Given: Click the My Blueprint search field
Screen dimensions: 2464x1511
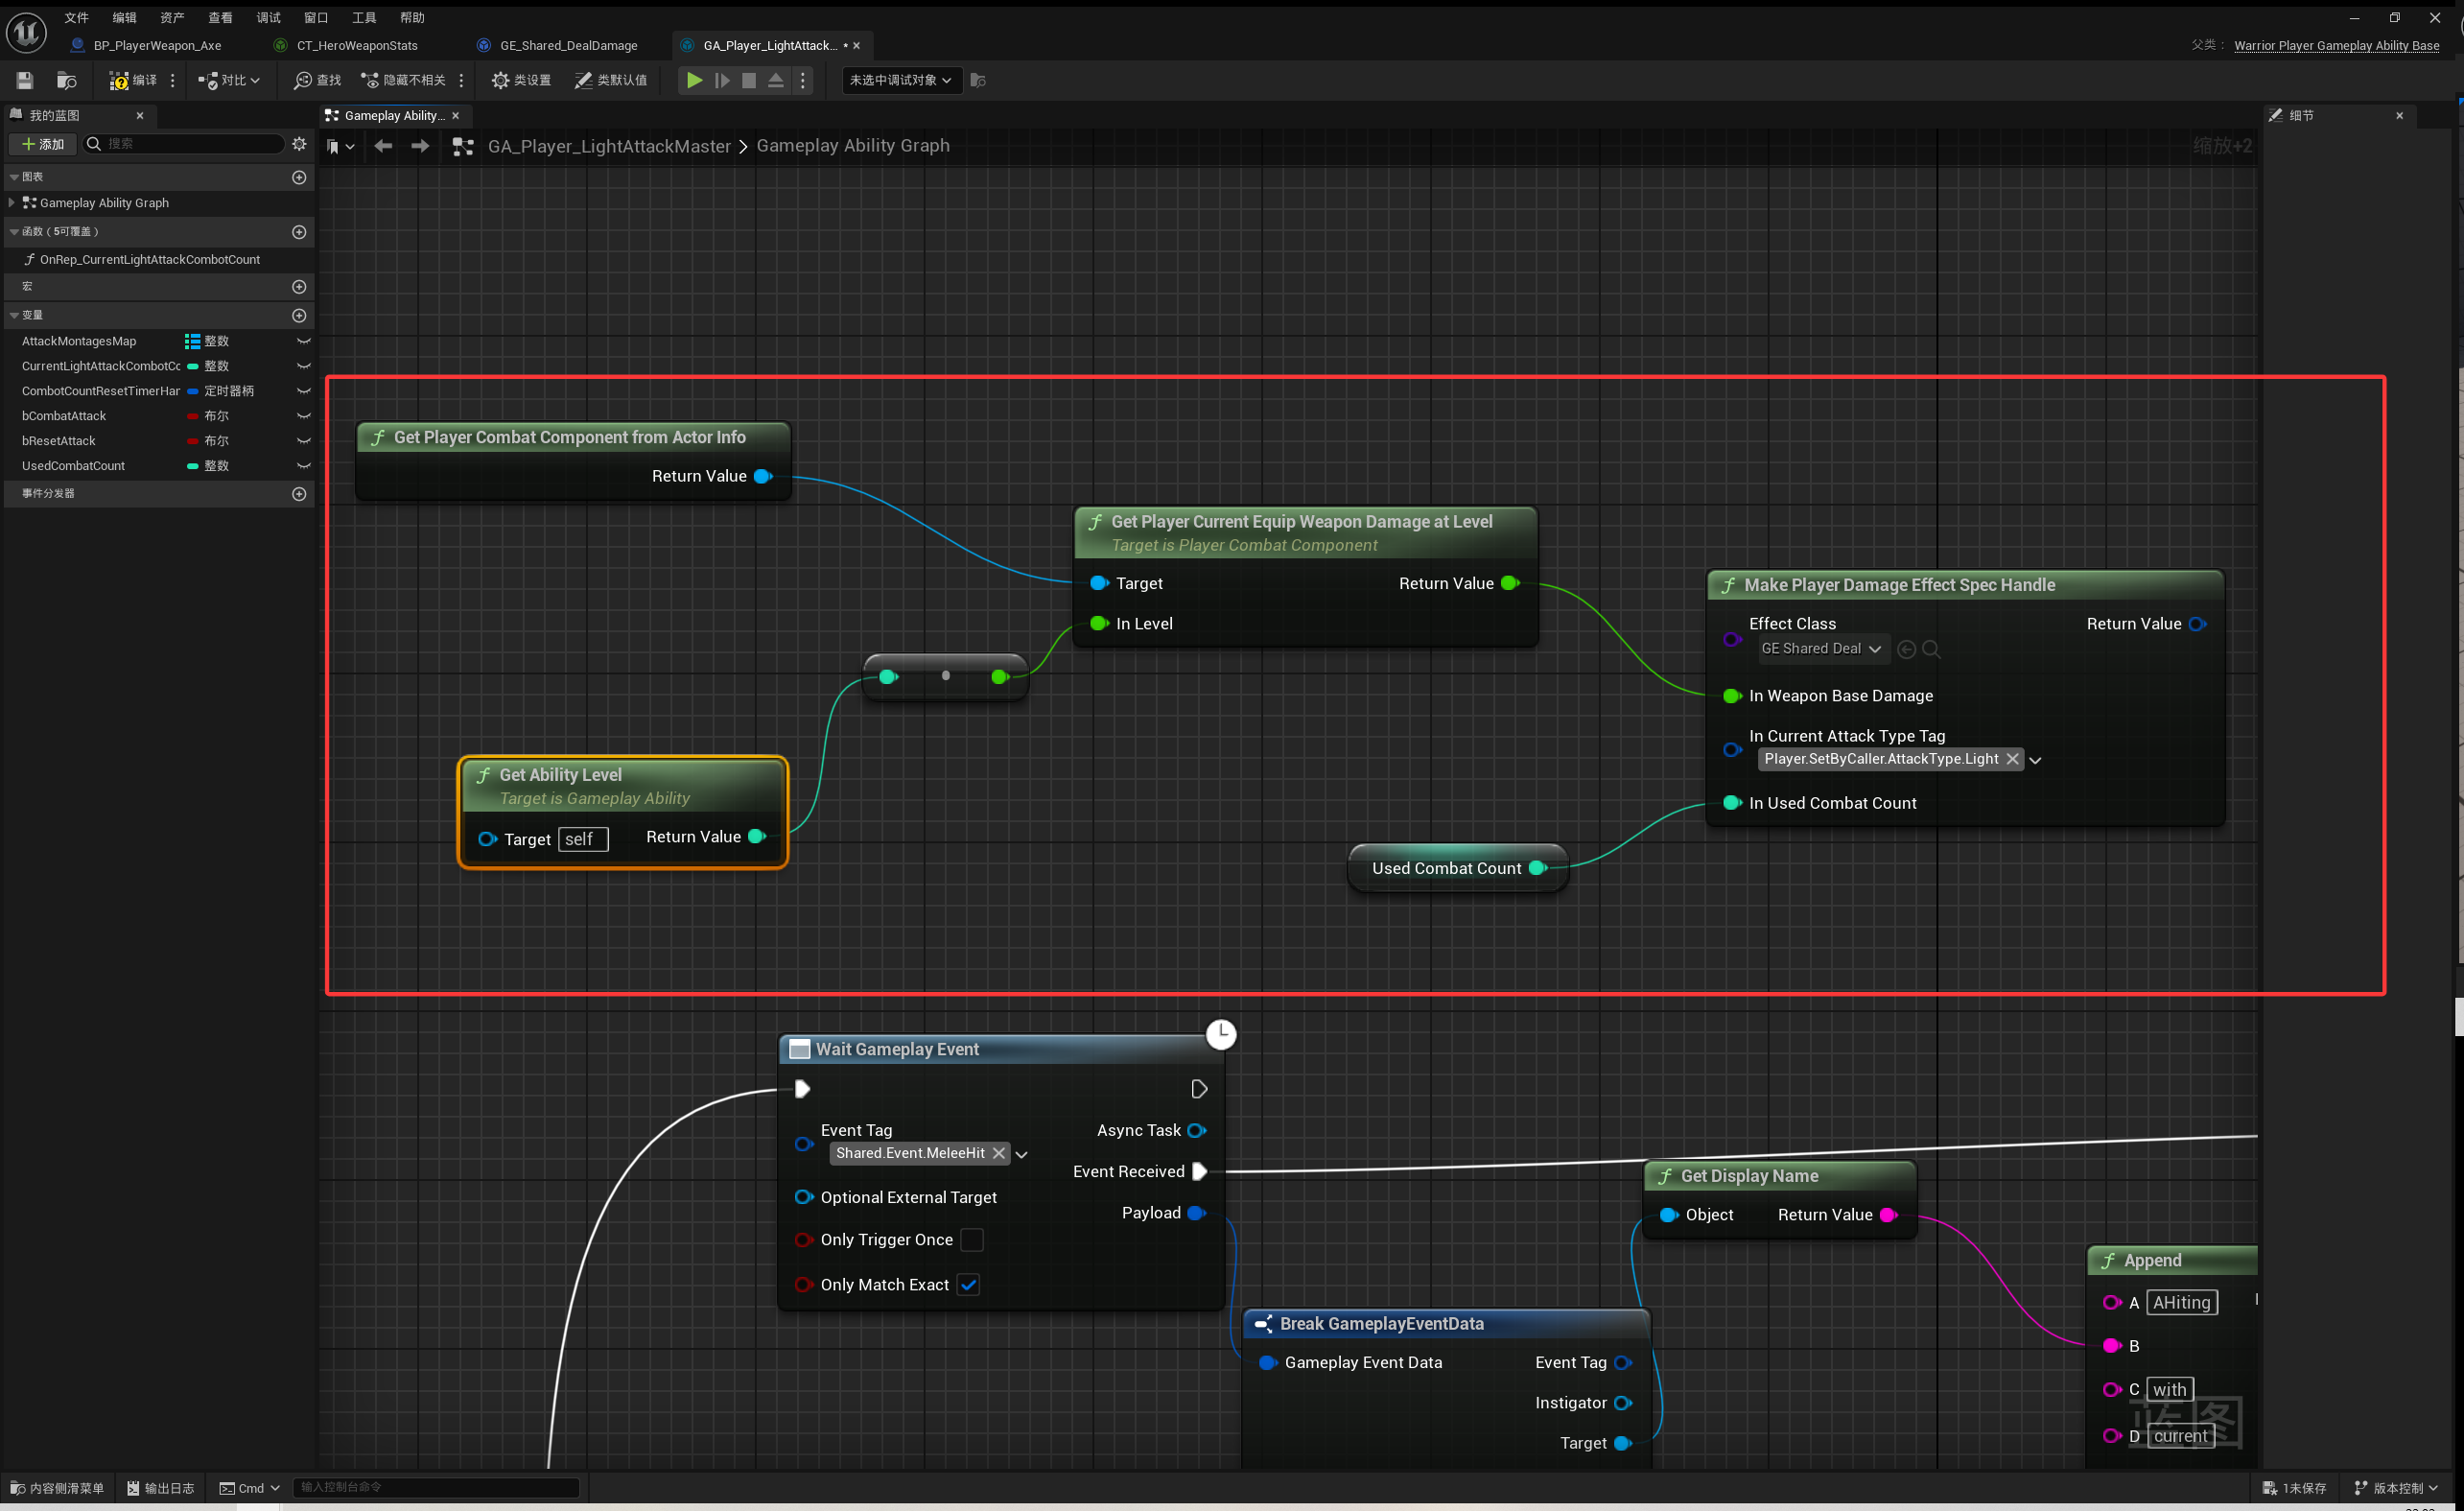Looking at the screenshot, I should [192, 144].
